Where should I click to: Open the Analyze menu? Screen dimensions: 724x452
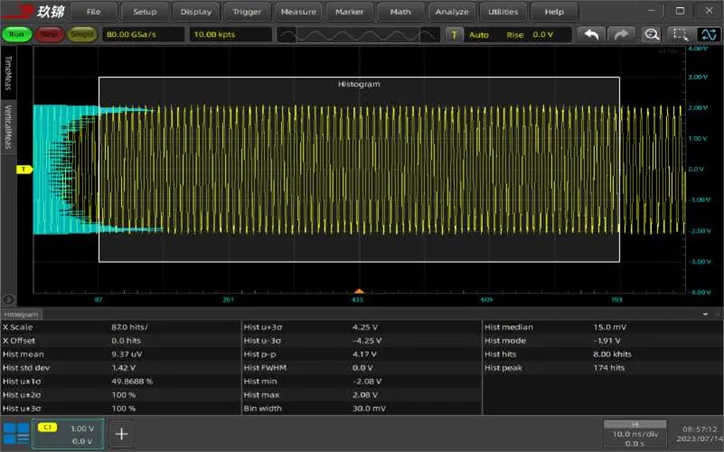452,12
